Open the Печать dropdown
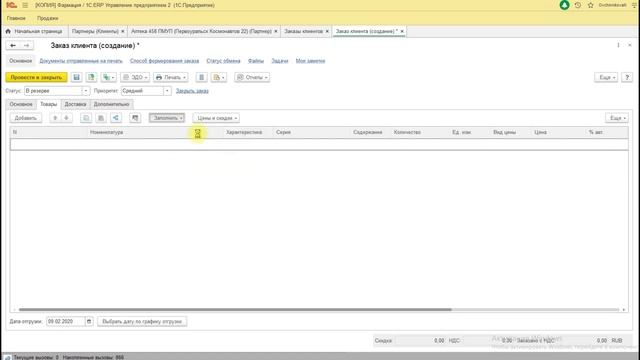The image size is (640, 360). [171, 77]
